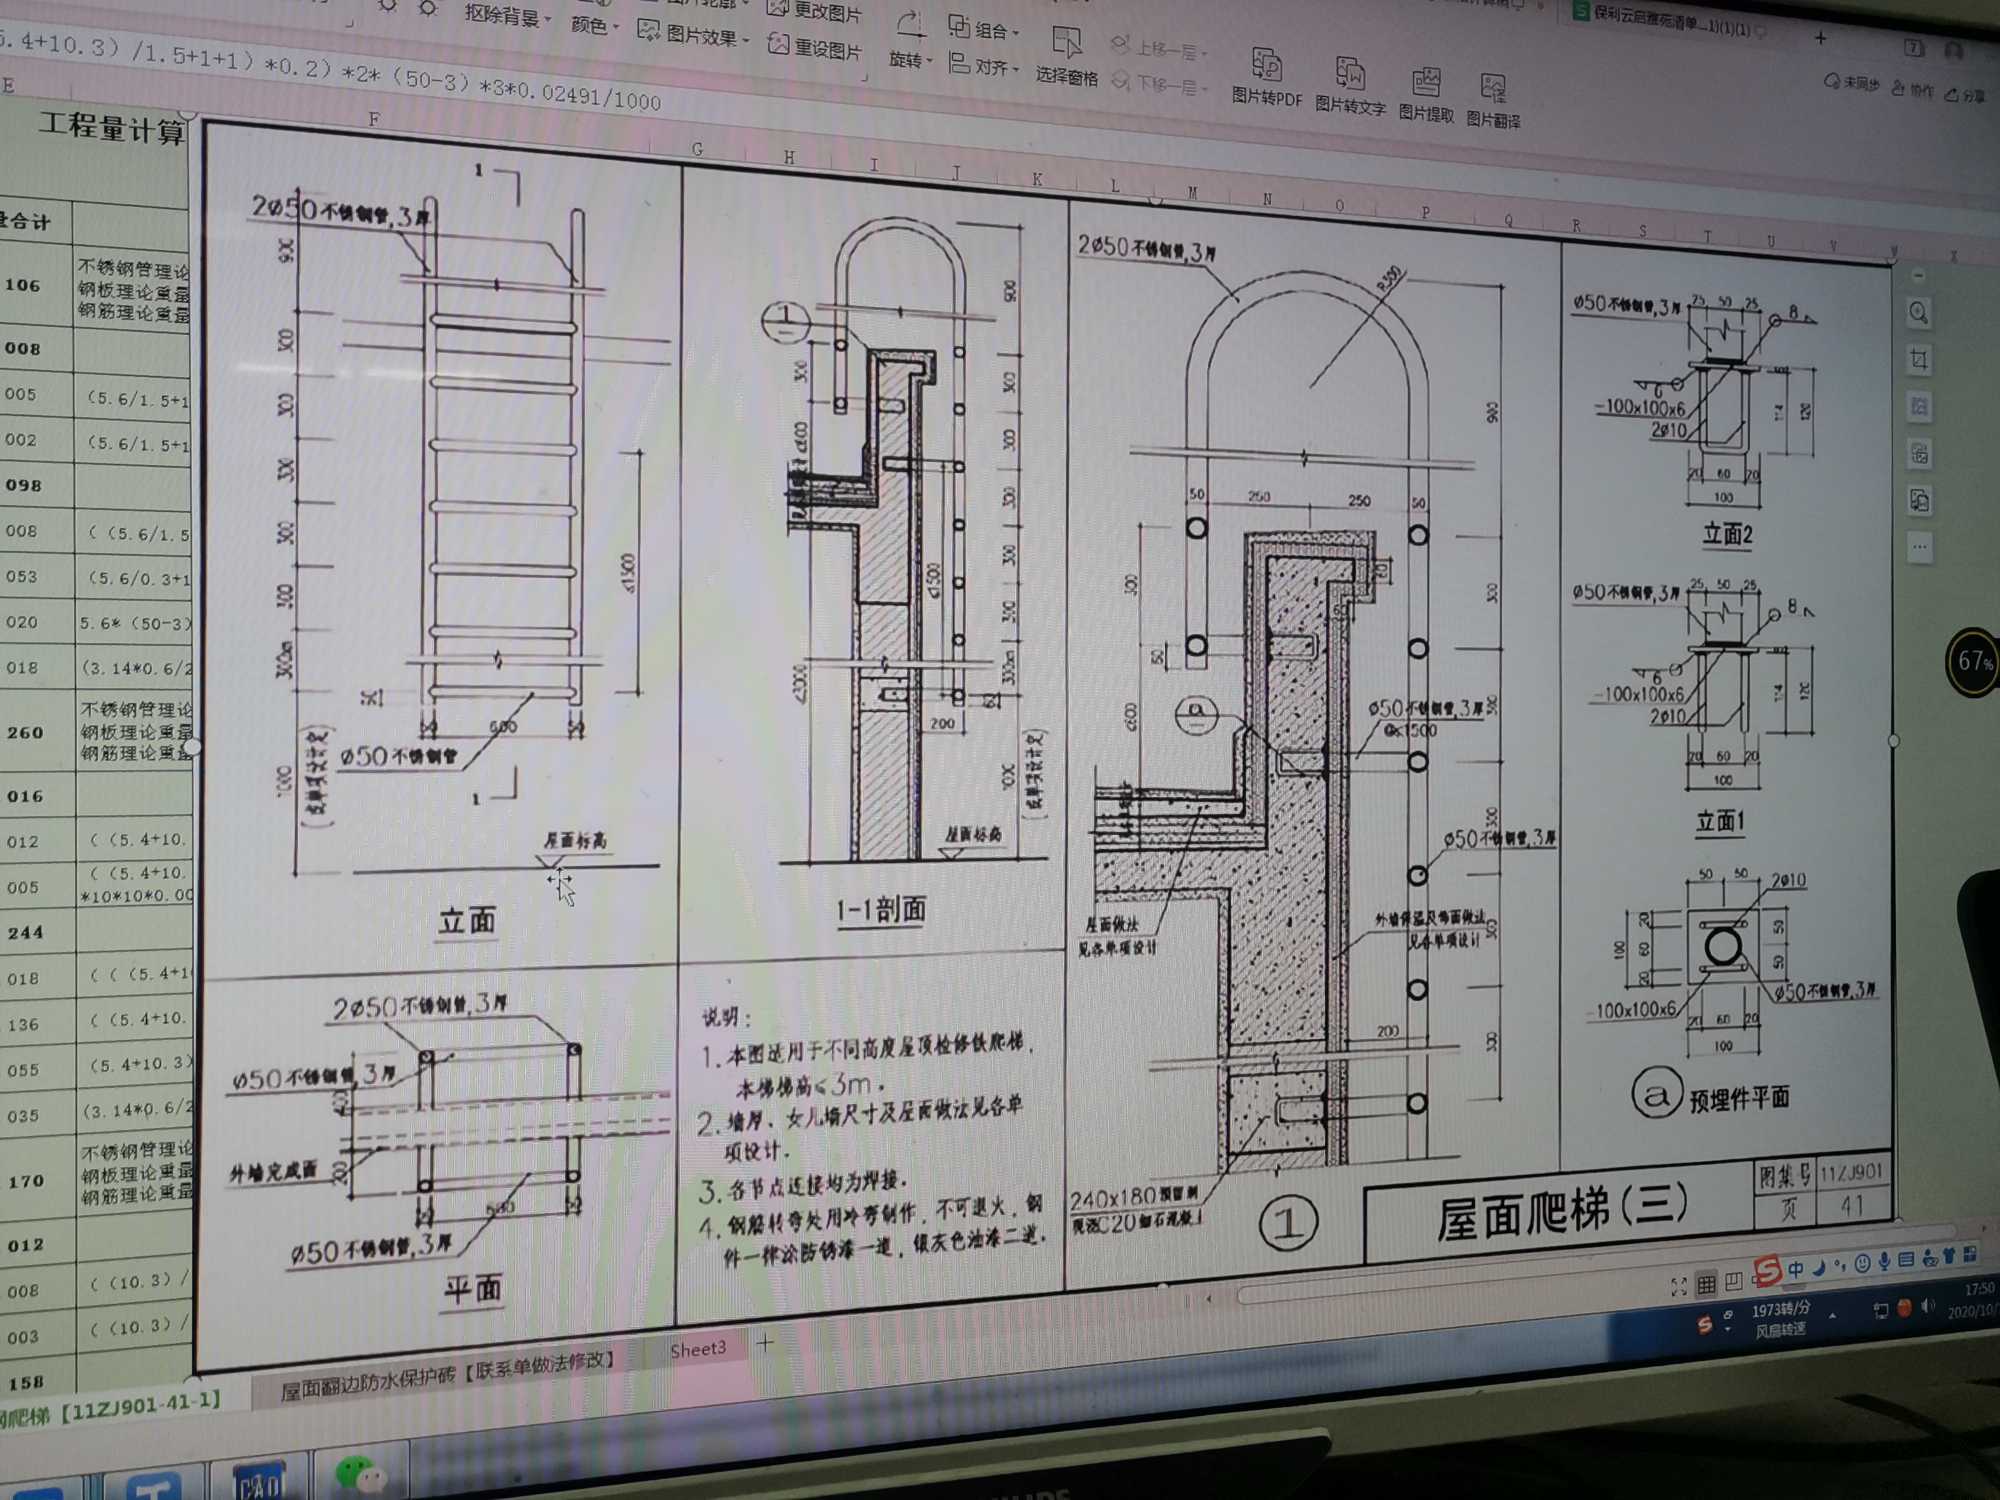This screenshot has height=1500, width=2000.
Task: Toggle the Sogou moon half/full-width icon
Action: point(1818,1267)
